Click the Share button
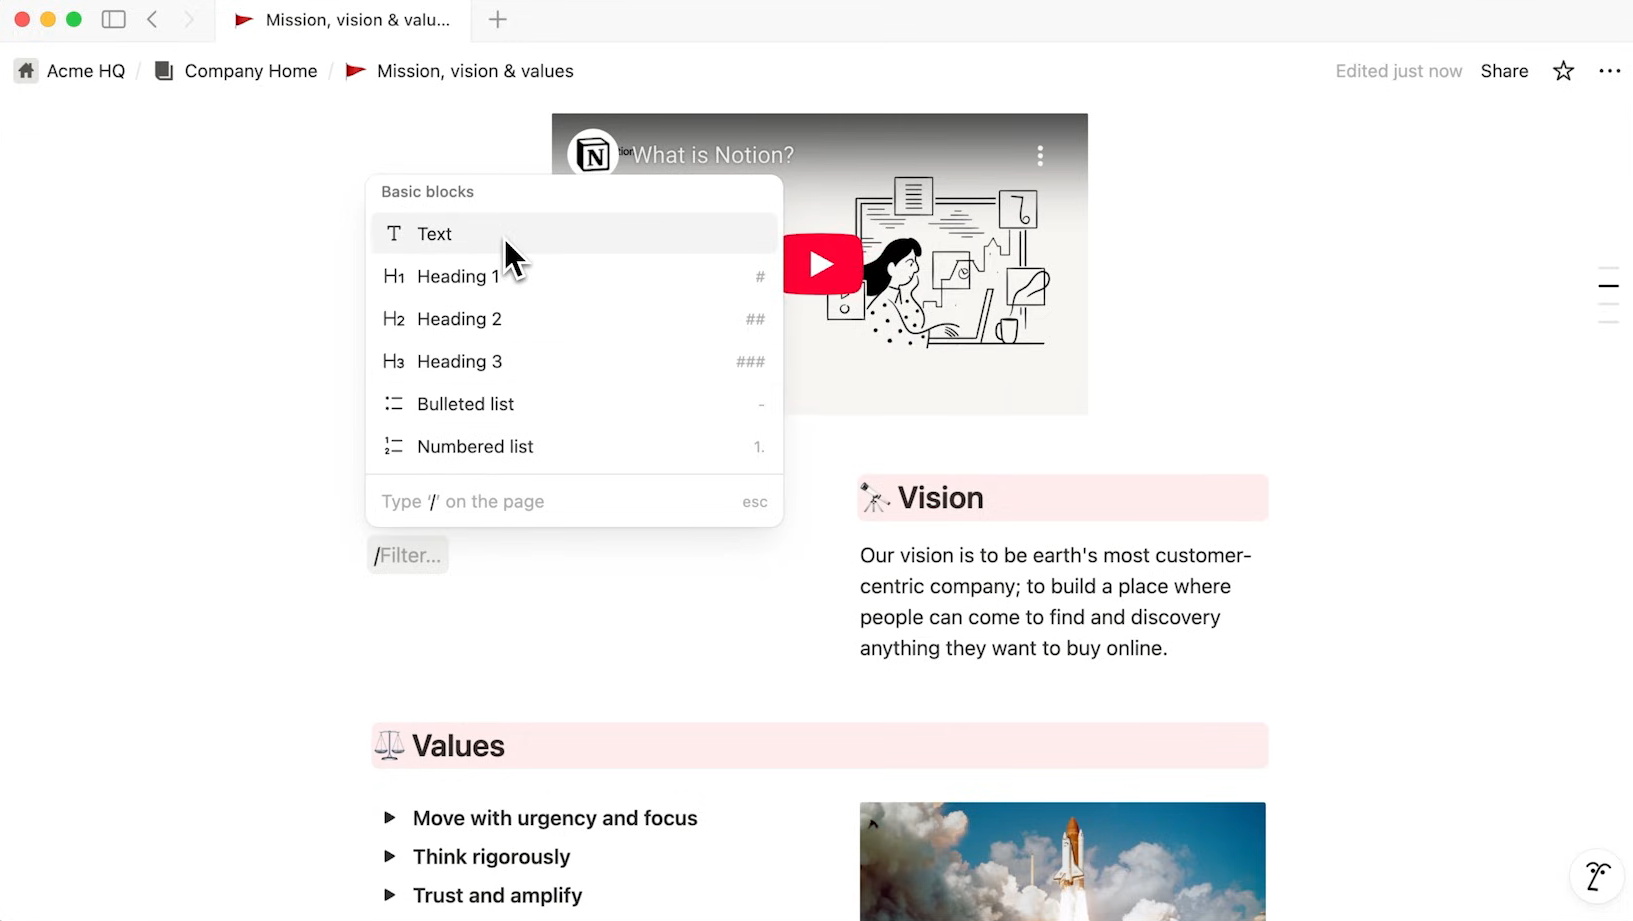The image size is (1633, 921). pyautogui.click(x=1504, y=71)
